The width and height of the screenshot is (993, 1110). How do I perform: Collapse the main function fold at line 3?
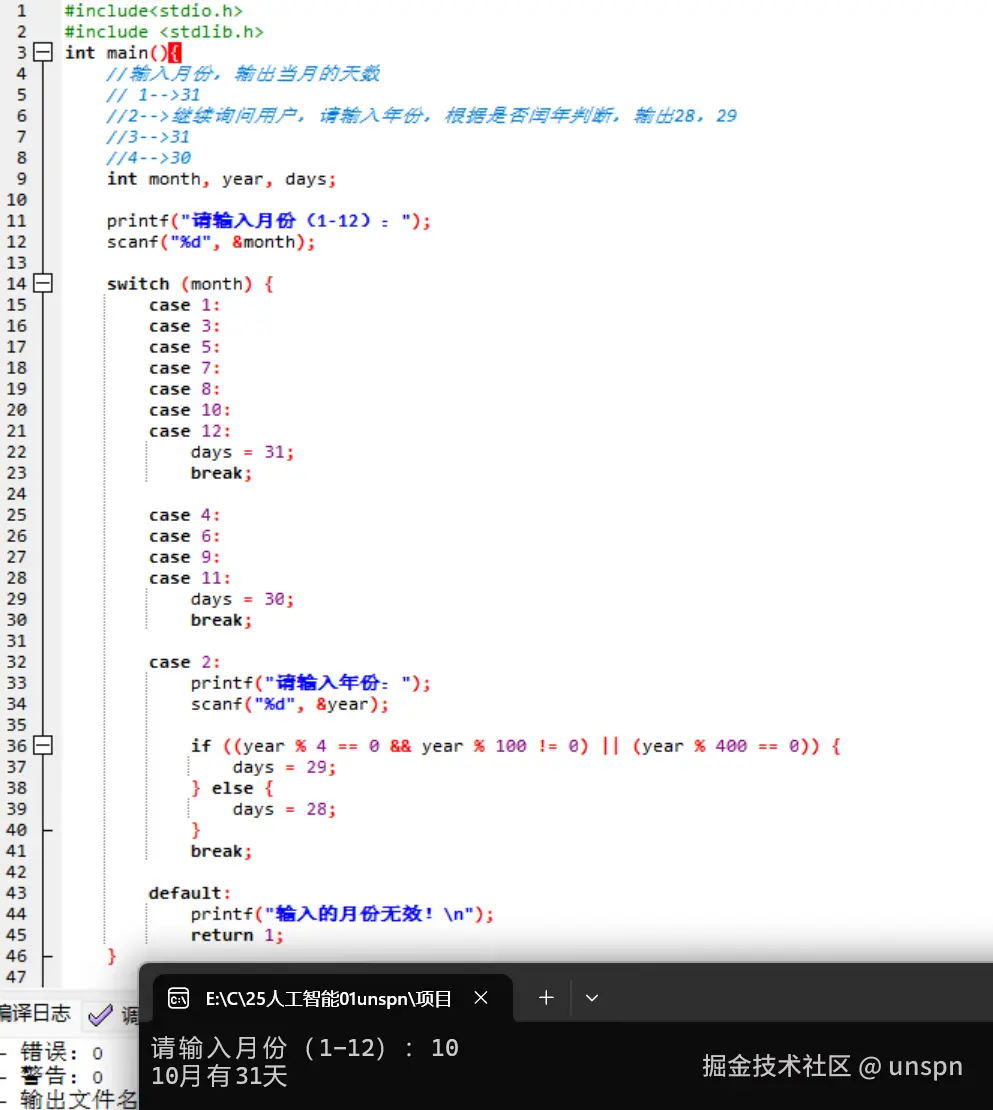coord(43,52)
